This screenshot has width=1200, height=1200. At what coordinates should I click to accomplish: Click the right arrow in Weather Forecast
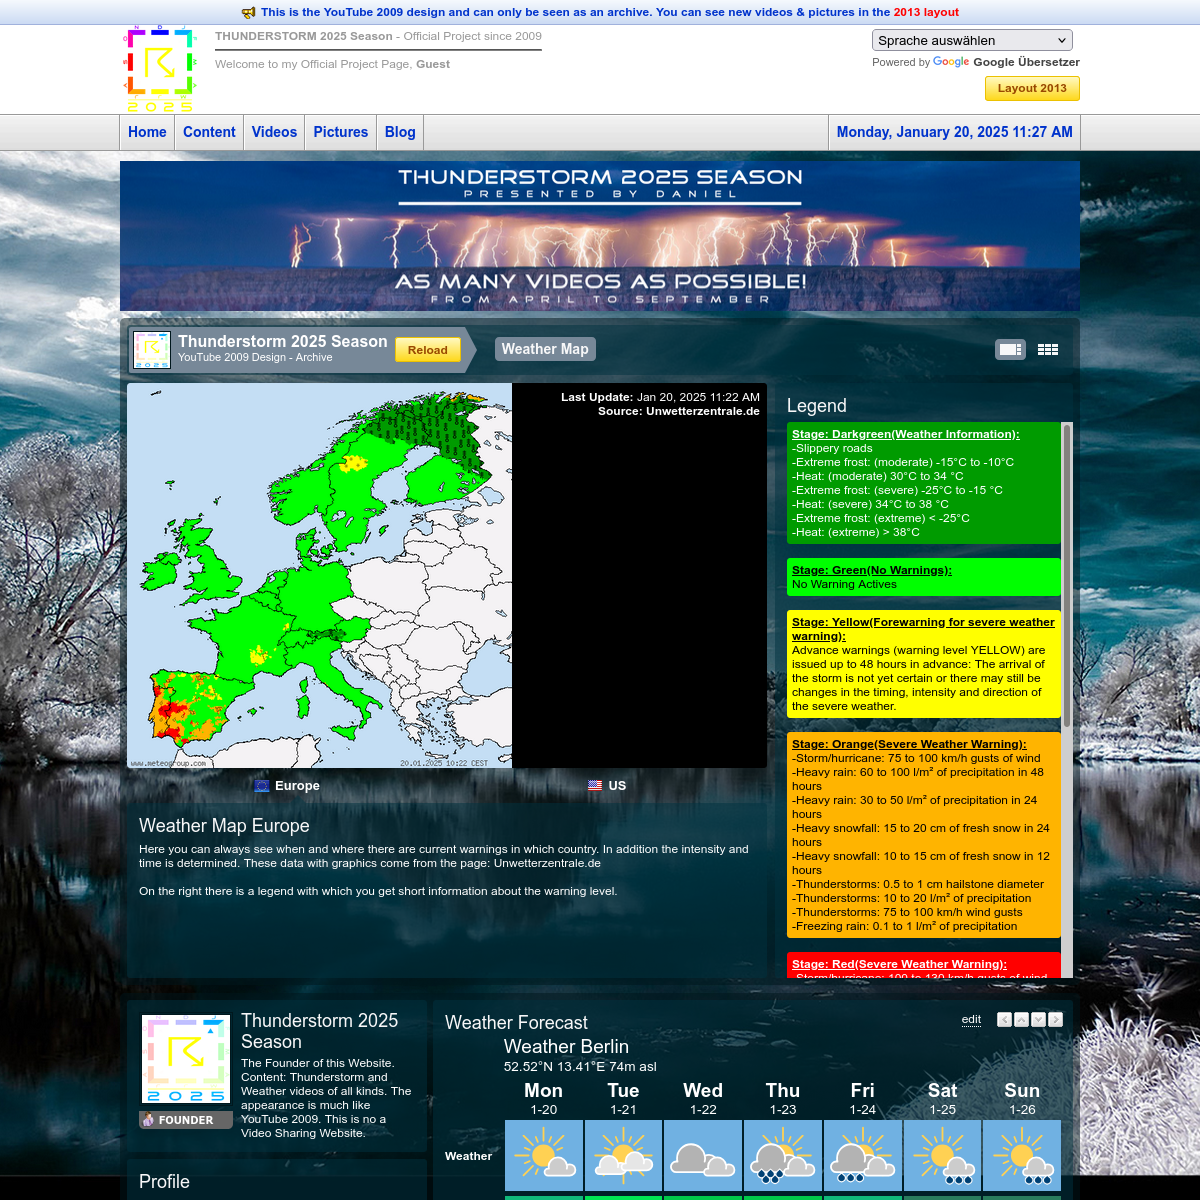click(1055, 1020)
